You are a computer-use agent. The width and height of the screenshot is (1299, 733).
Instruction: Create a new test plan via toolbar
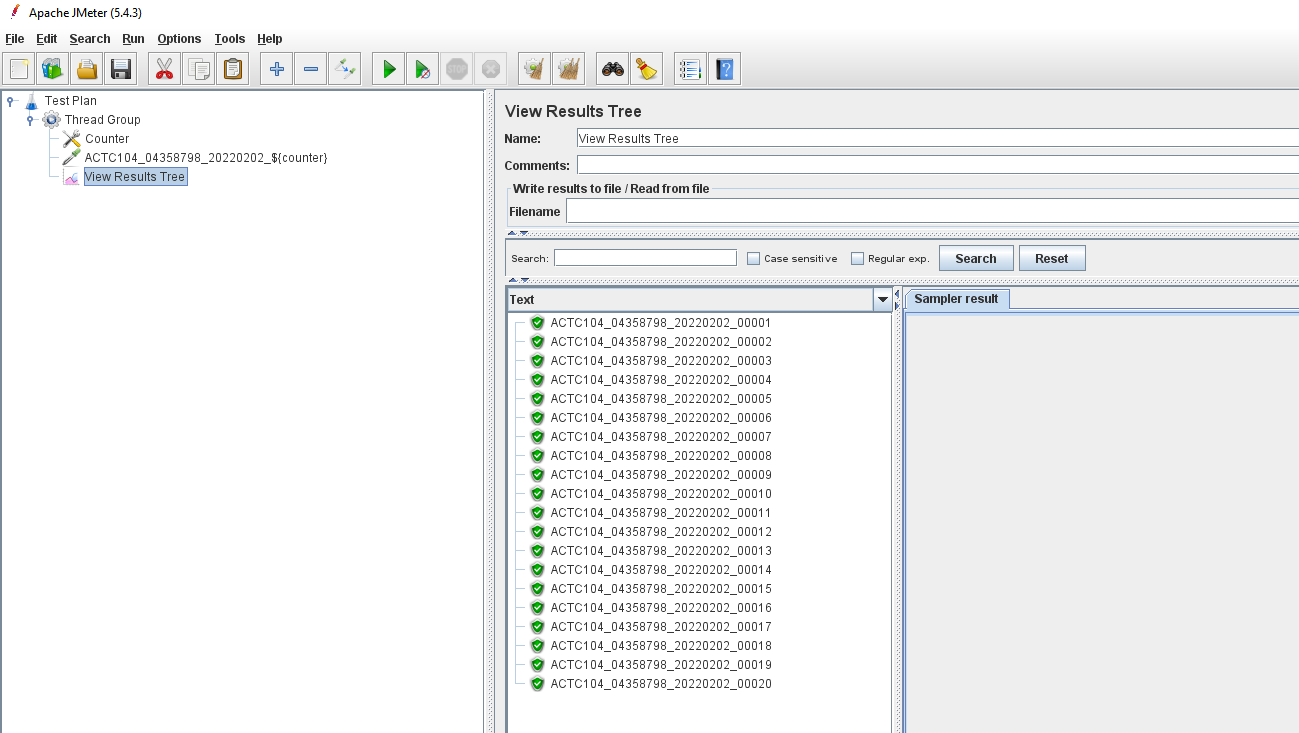tap(19, 69)
